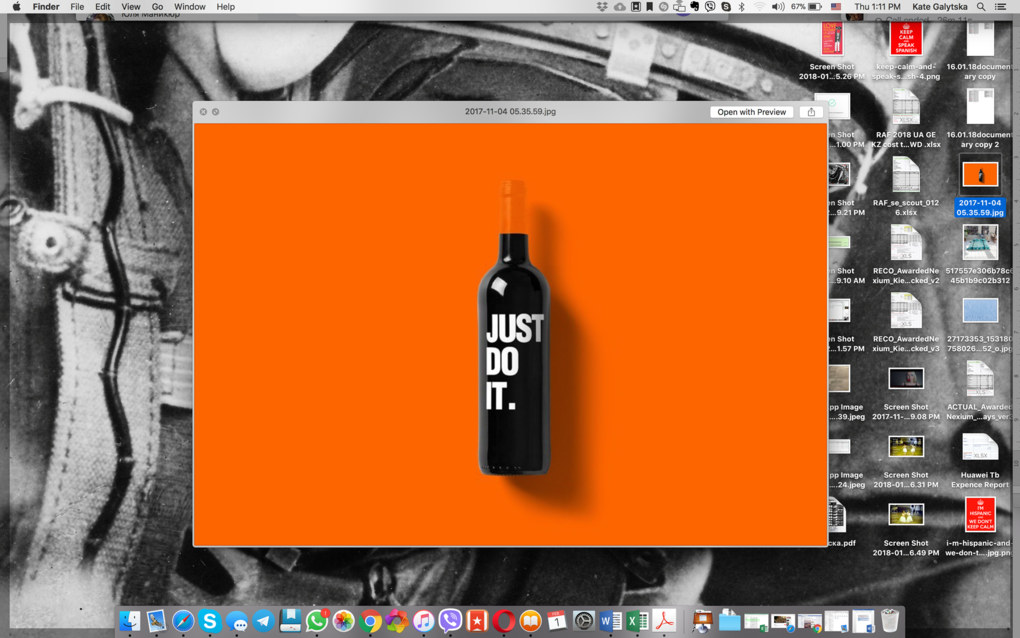Click the Quick Look full-screen button
1020x638 pixels.
(x=215, y=112)
